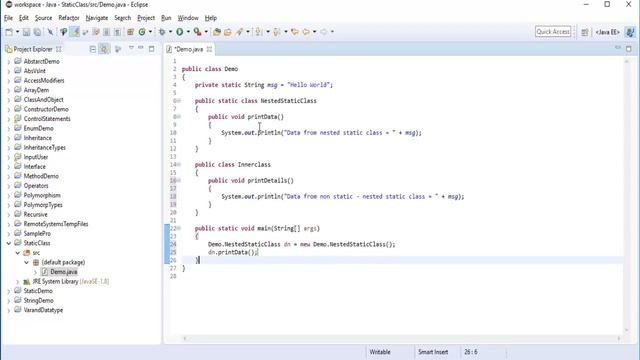This screenshot has height=360, width=640.
Task: Click the Java perspective icon at far right
Action: [630, 32]
